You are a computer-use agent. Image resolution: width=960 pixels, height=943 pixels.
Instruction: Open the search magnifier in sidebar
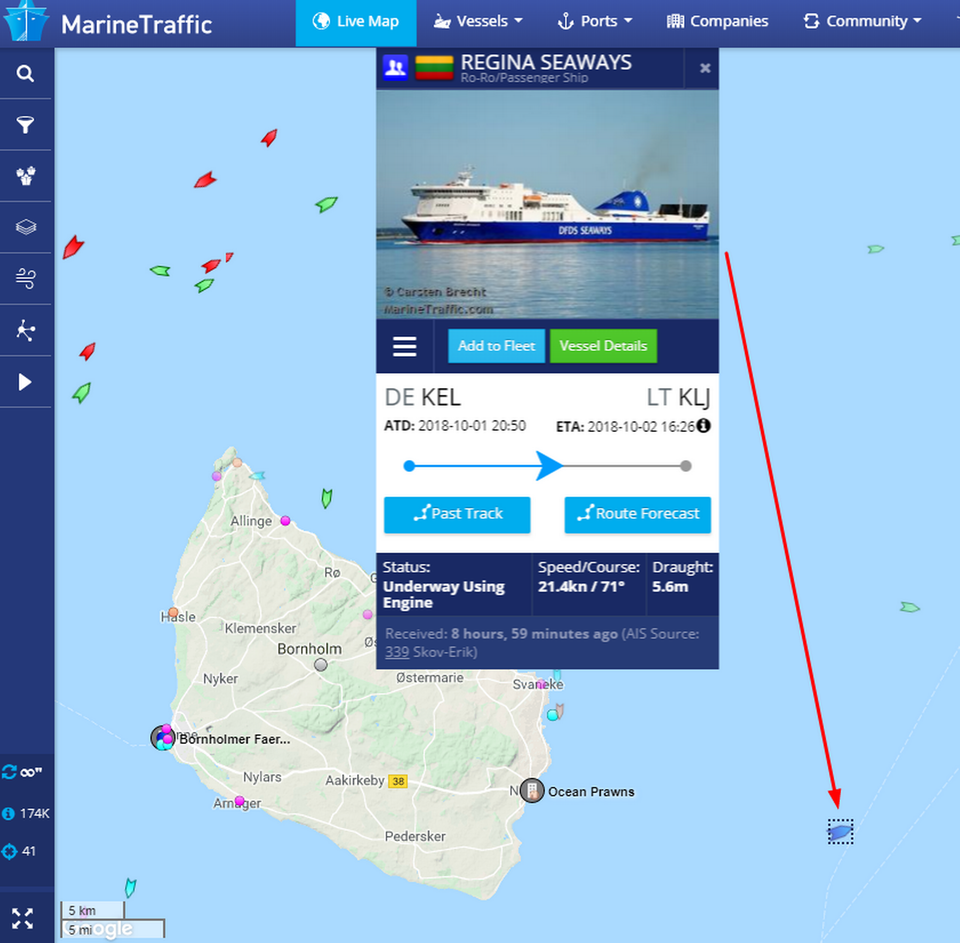25,73
